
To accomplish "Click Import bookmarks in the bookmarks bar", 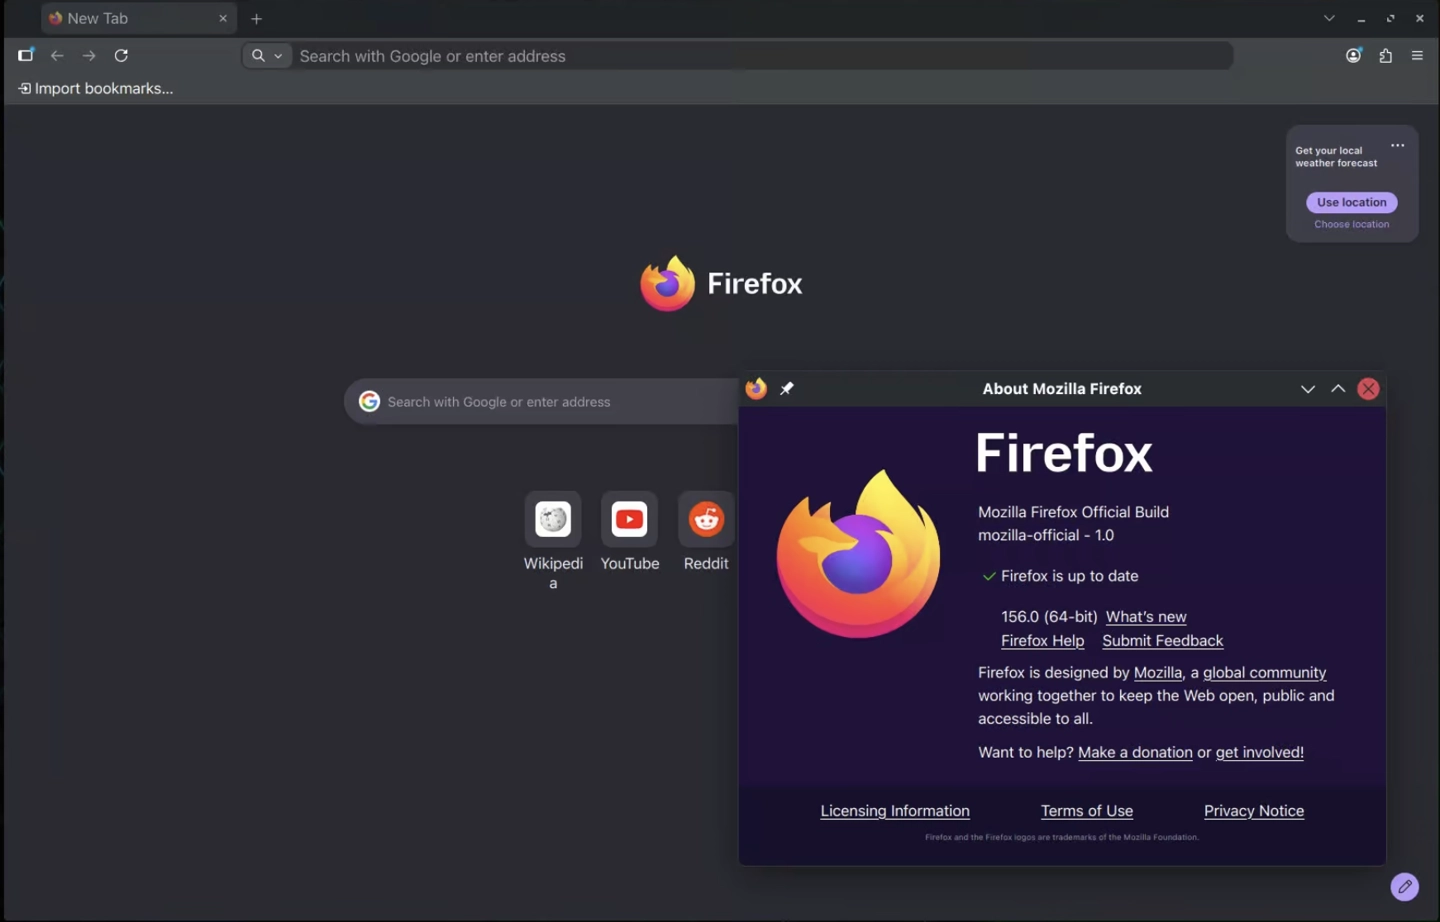I will (x=96, y=88).
